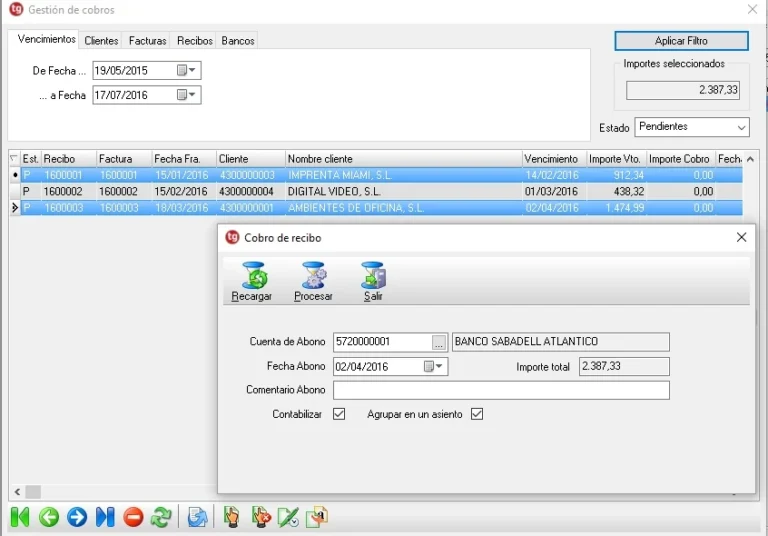The image size is (768, 536).
Task: Click the Aplicar Filtro button
Action: (x=681, y=41)
